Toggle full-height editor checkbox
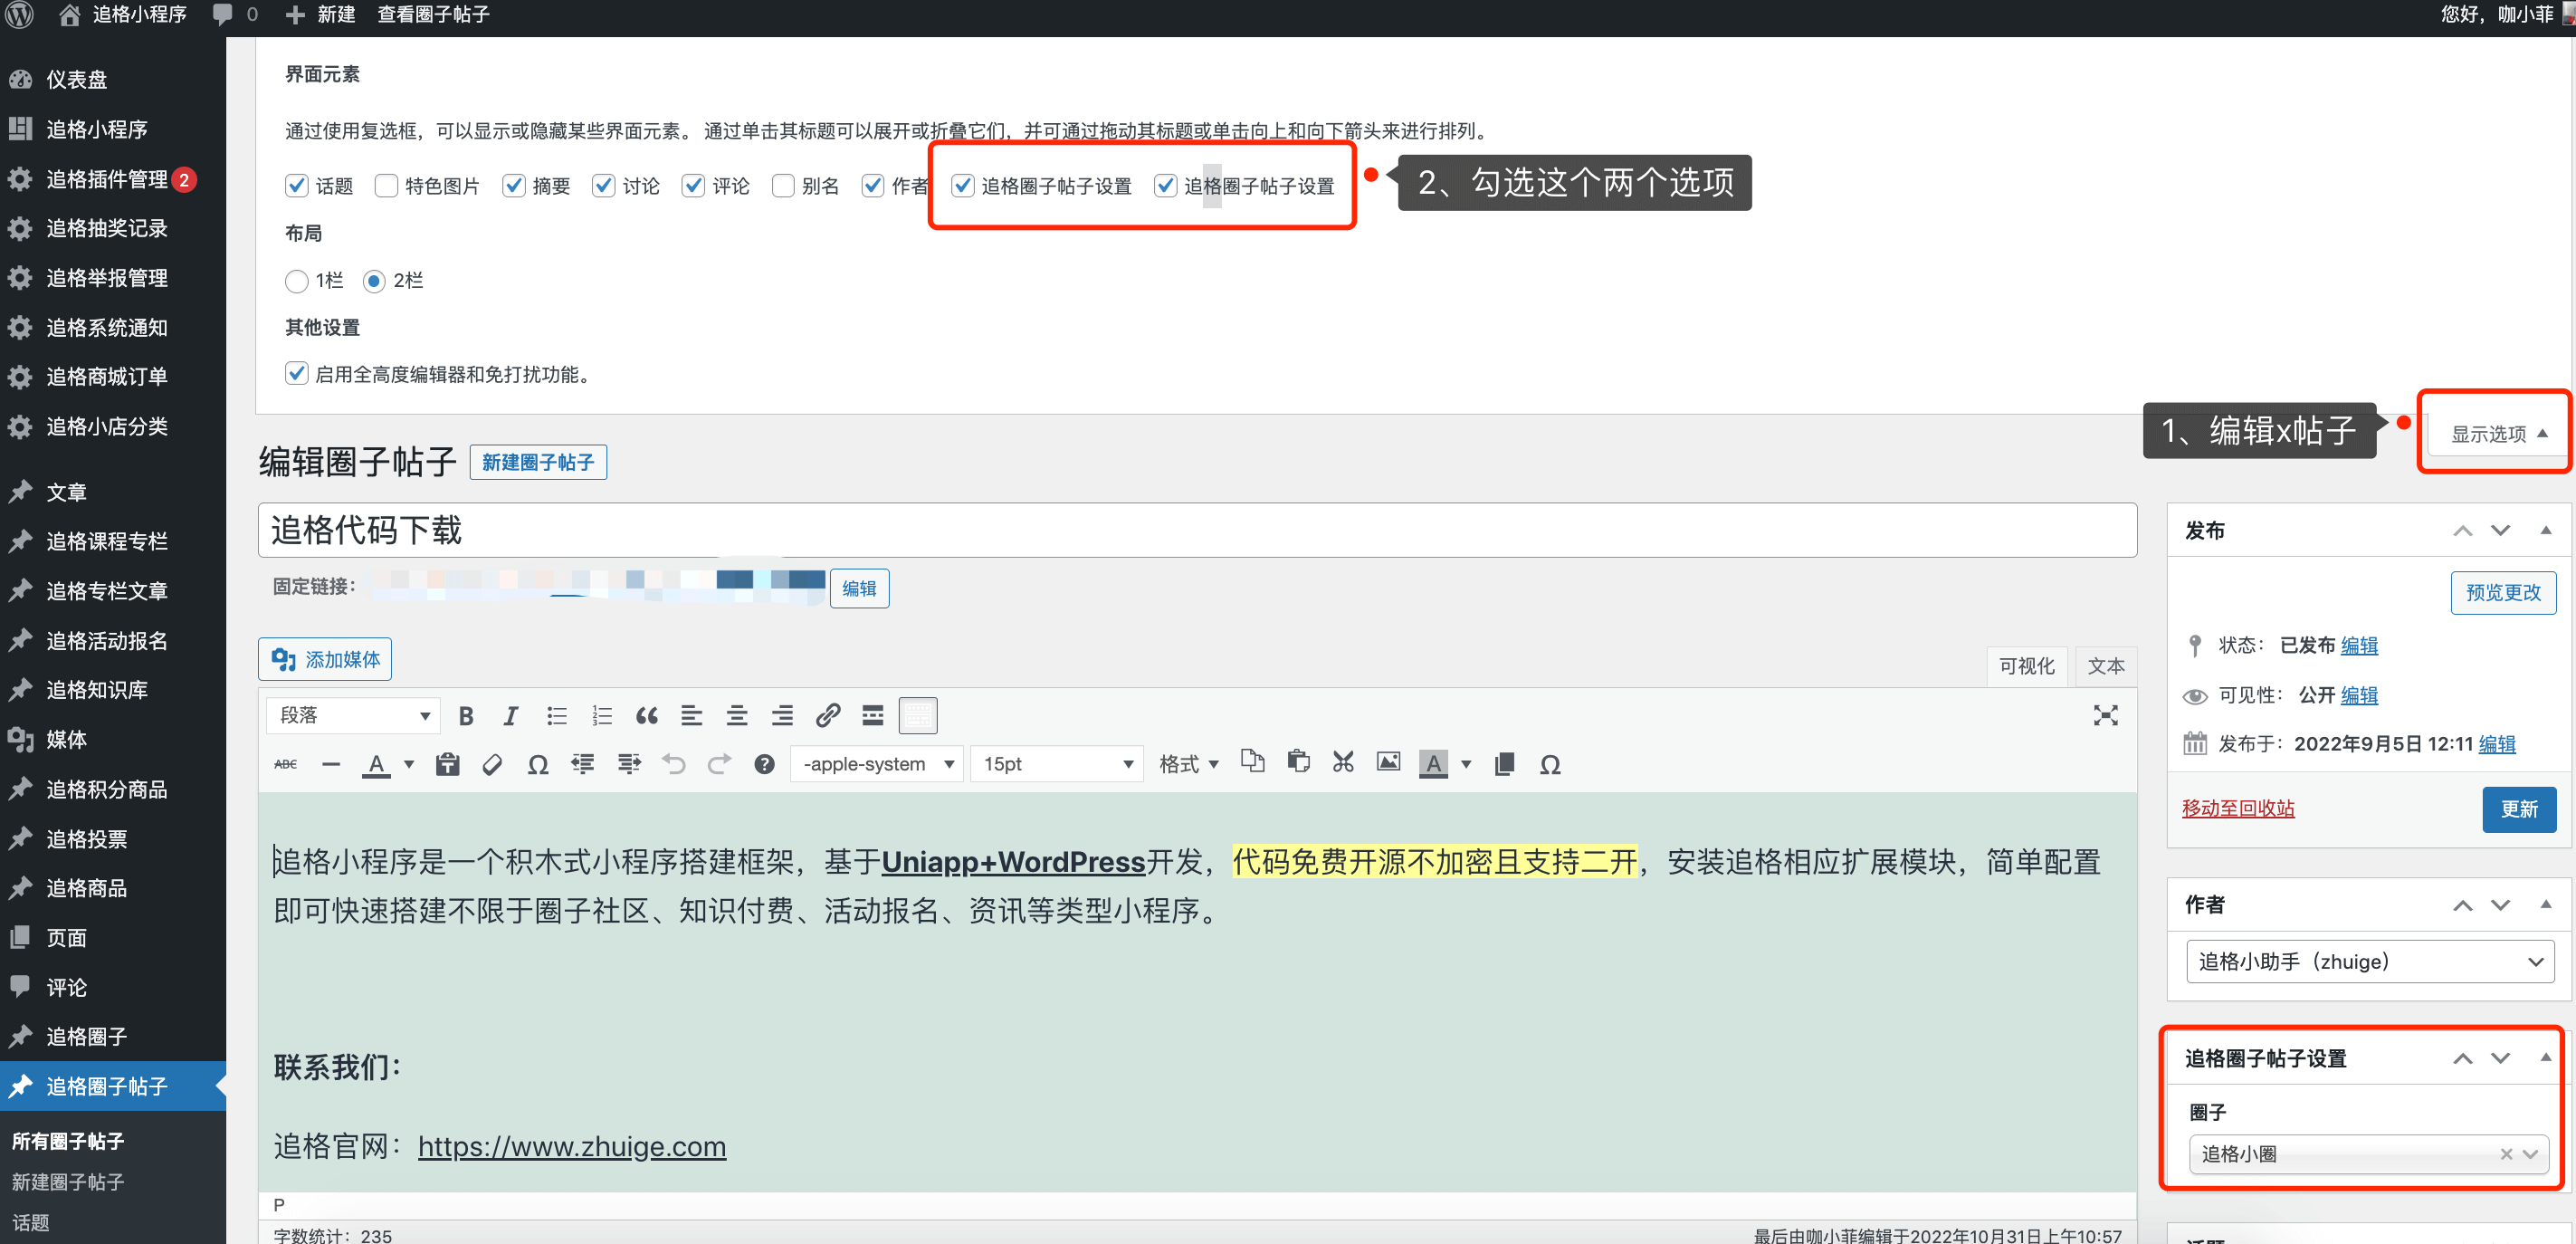The height and width of the screenshot is (1244, 2576). pyautogui.click(x=296, y=374)
